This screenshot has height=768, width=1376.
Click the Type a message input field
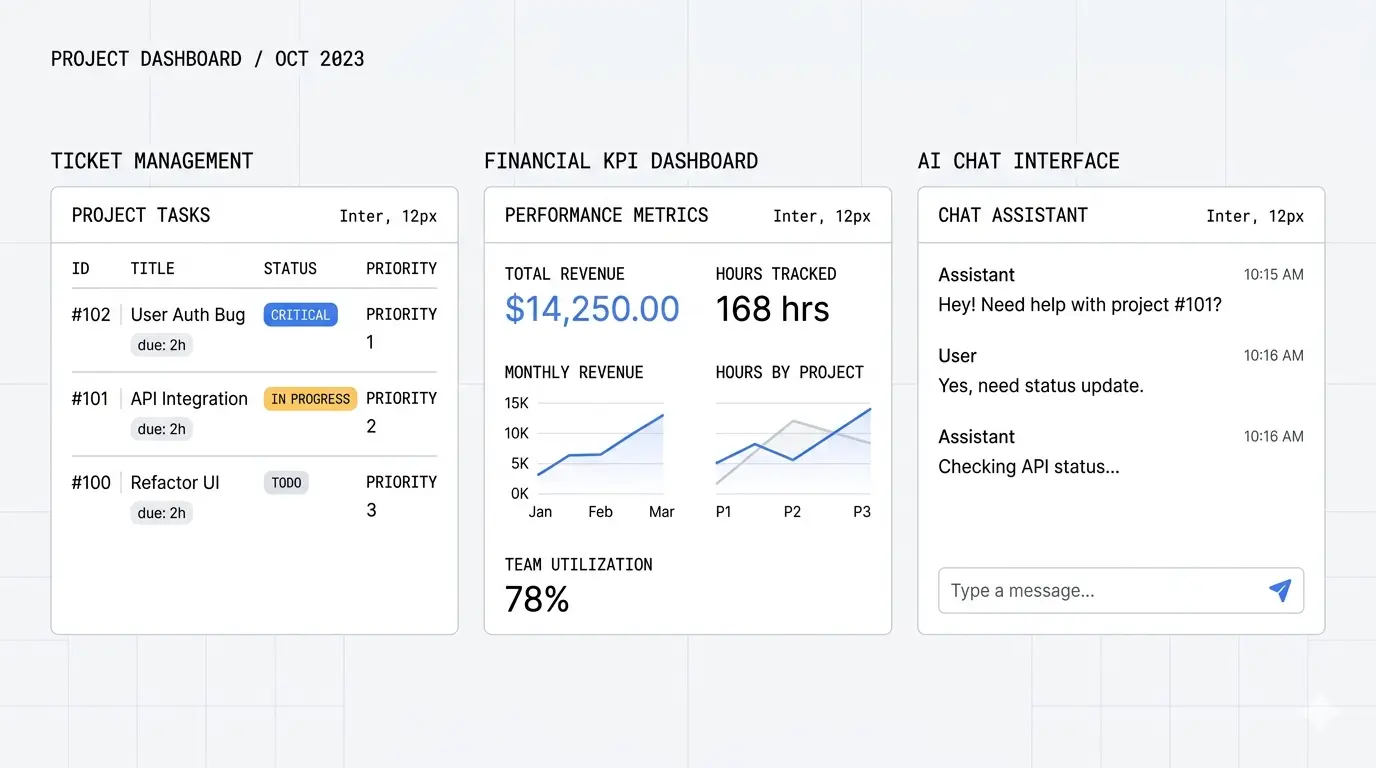point(1121,590)
